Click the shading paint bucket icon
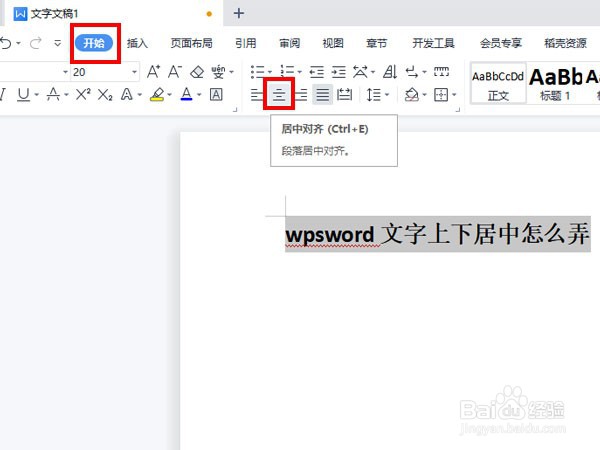This screenshot has height=450, width=600. pyautogui.click(x=412, y=95)
